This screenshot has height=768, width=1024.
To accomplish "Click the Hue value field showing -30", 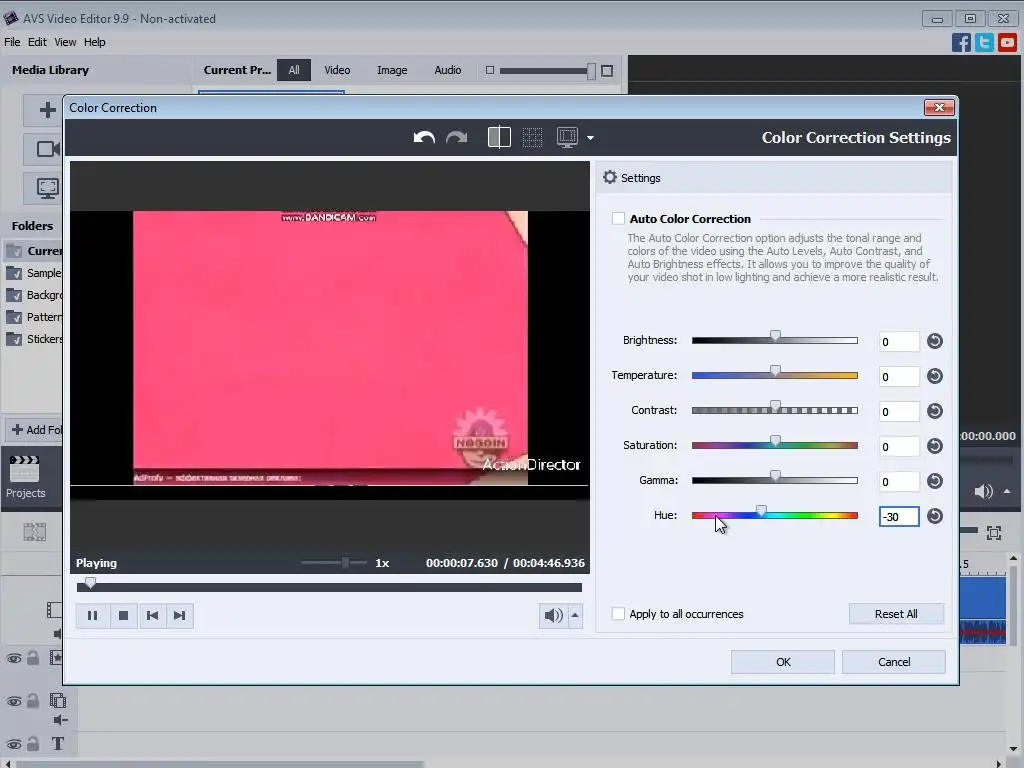I will tap(899, 517).
